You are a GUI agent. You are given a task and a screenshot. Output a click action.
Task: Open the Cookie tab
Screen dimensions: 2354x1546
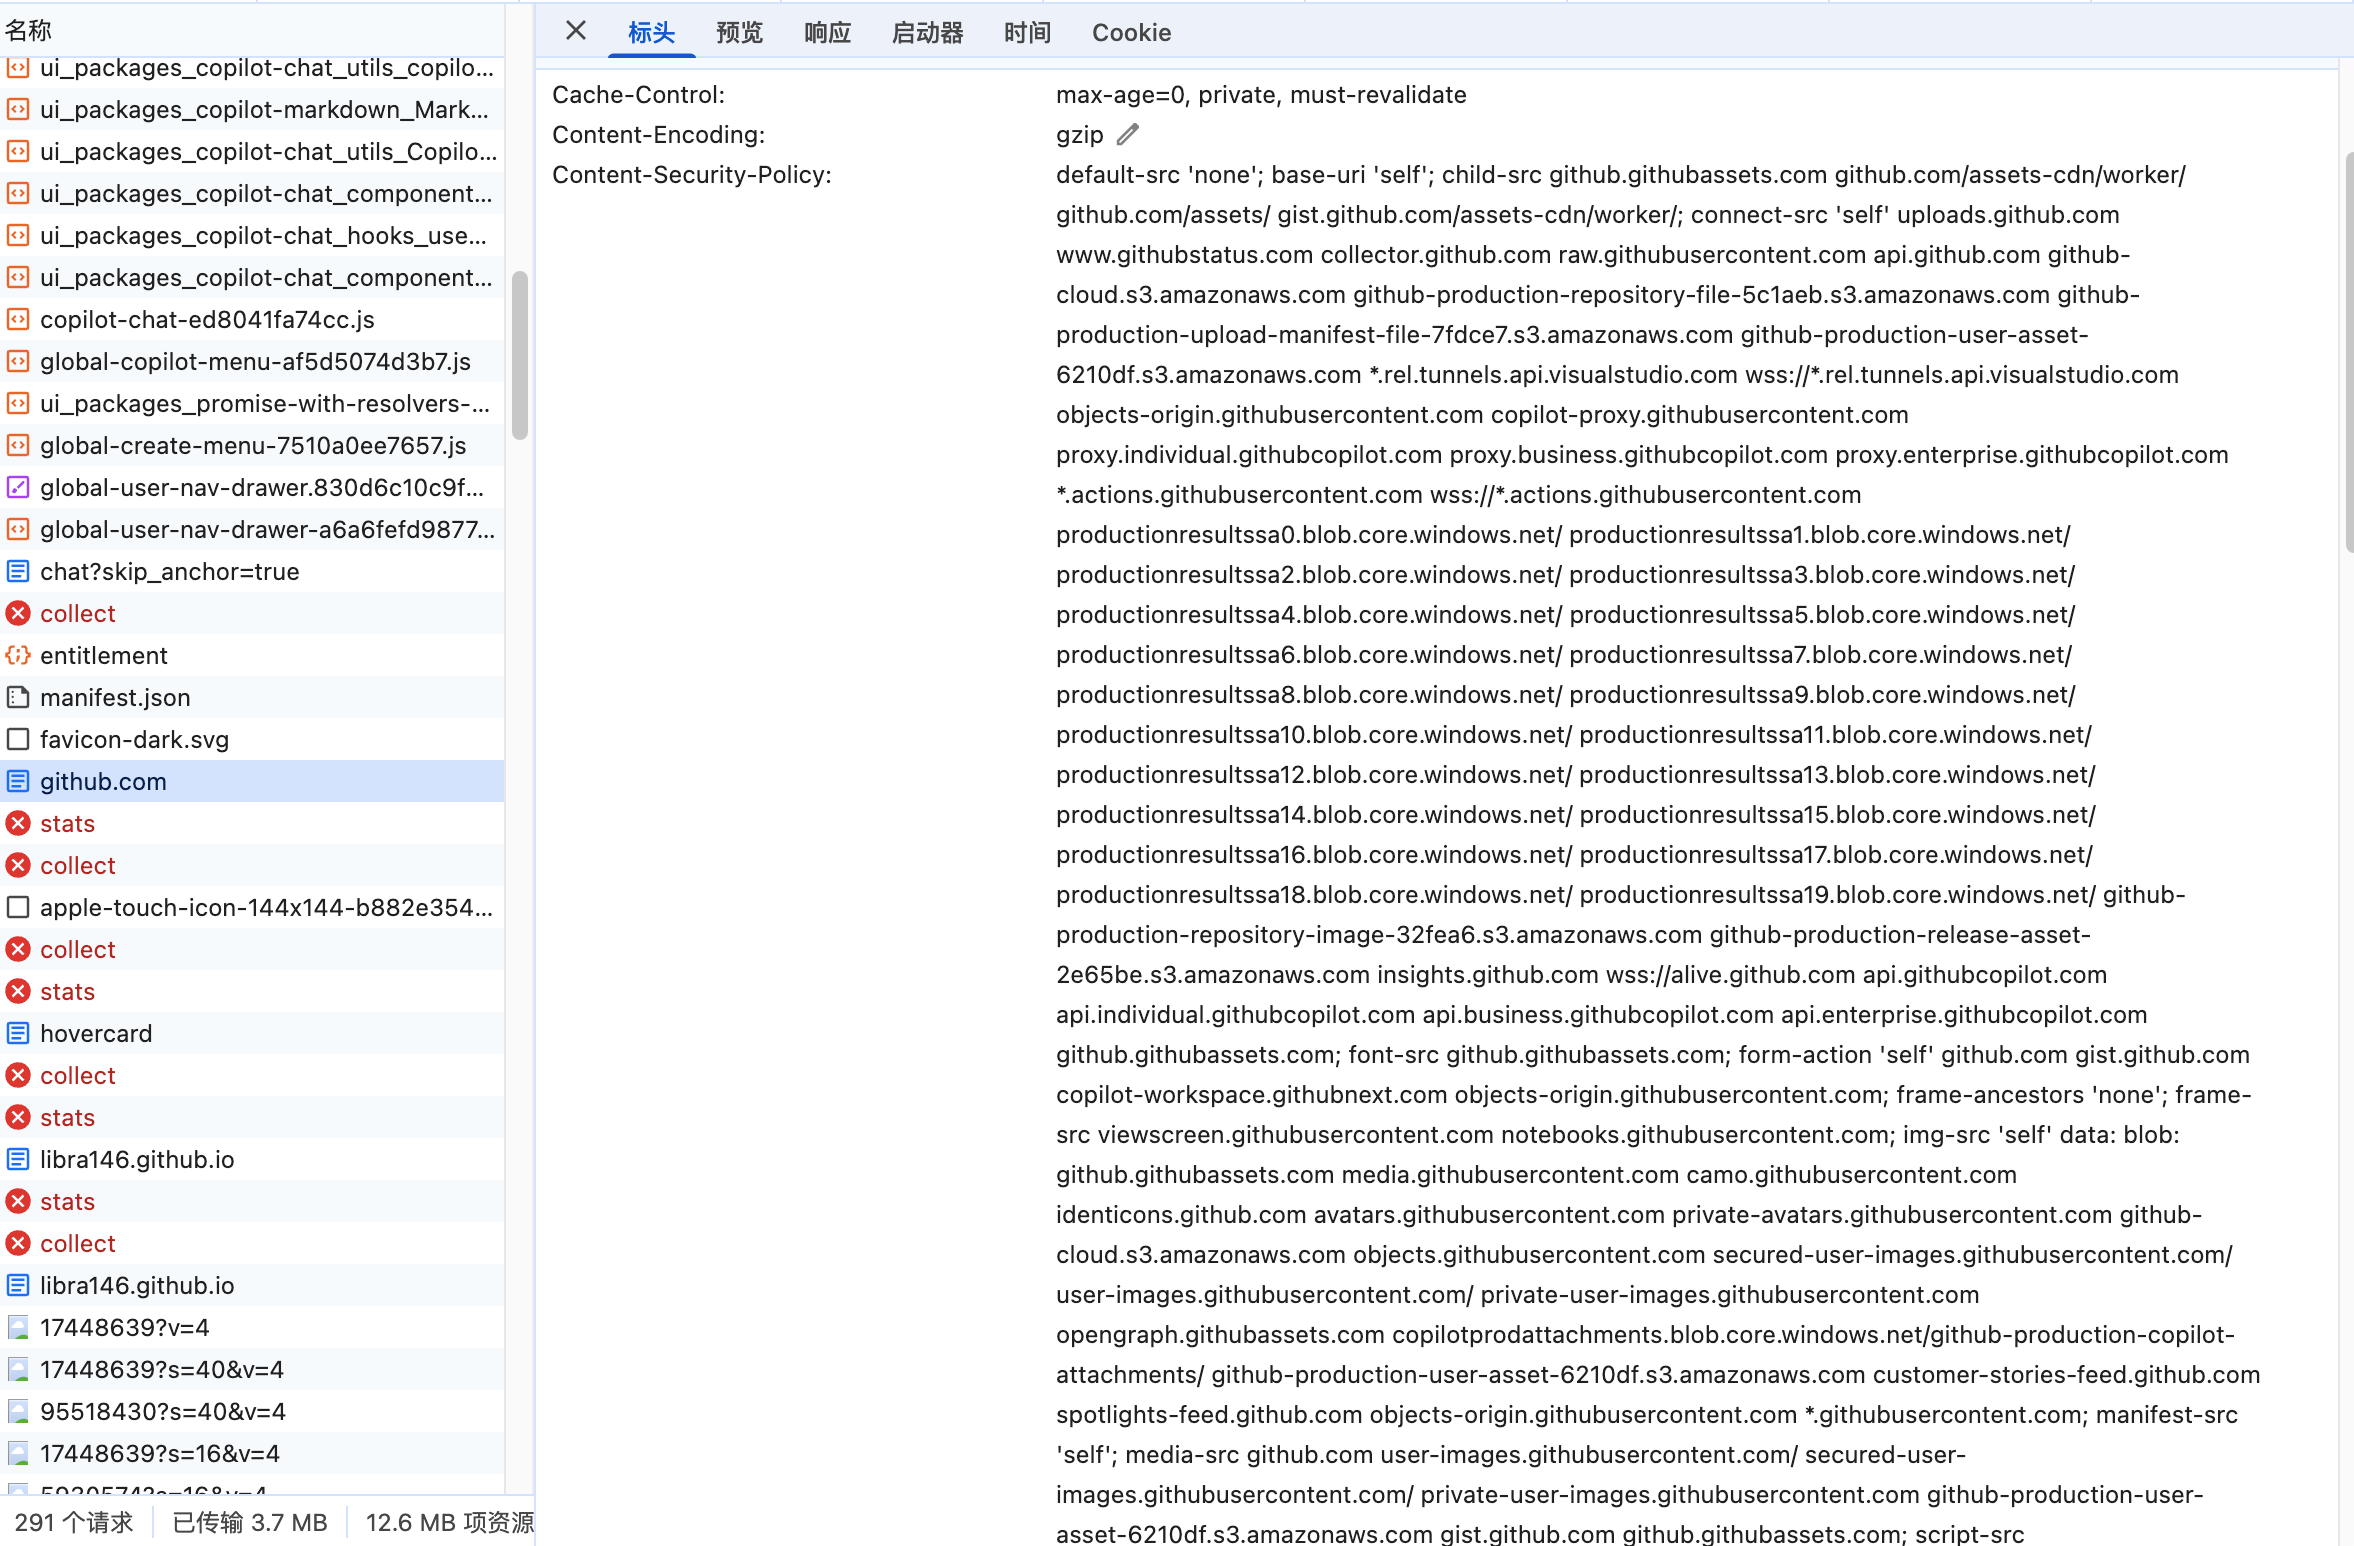point(1131,33)
